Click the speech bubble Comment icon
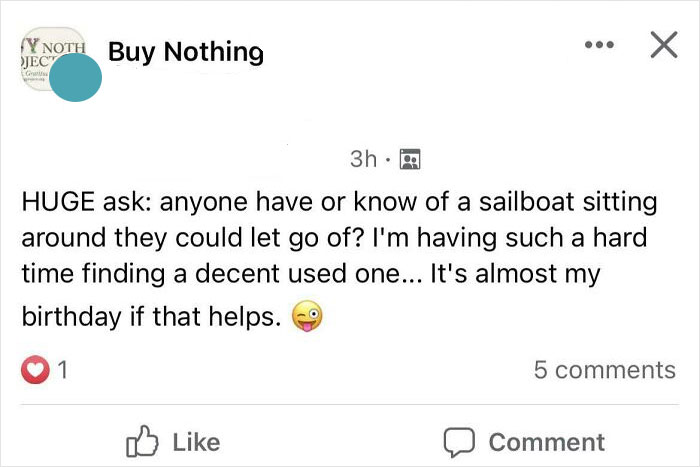Screen dimensions: 700x467 (458, 442)
